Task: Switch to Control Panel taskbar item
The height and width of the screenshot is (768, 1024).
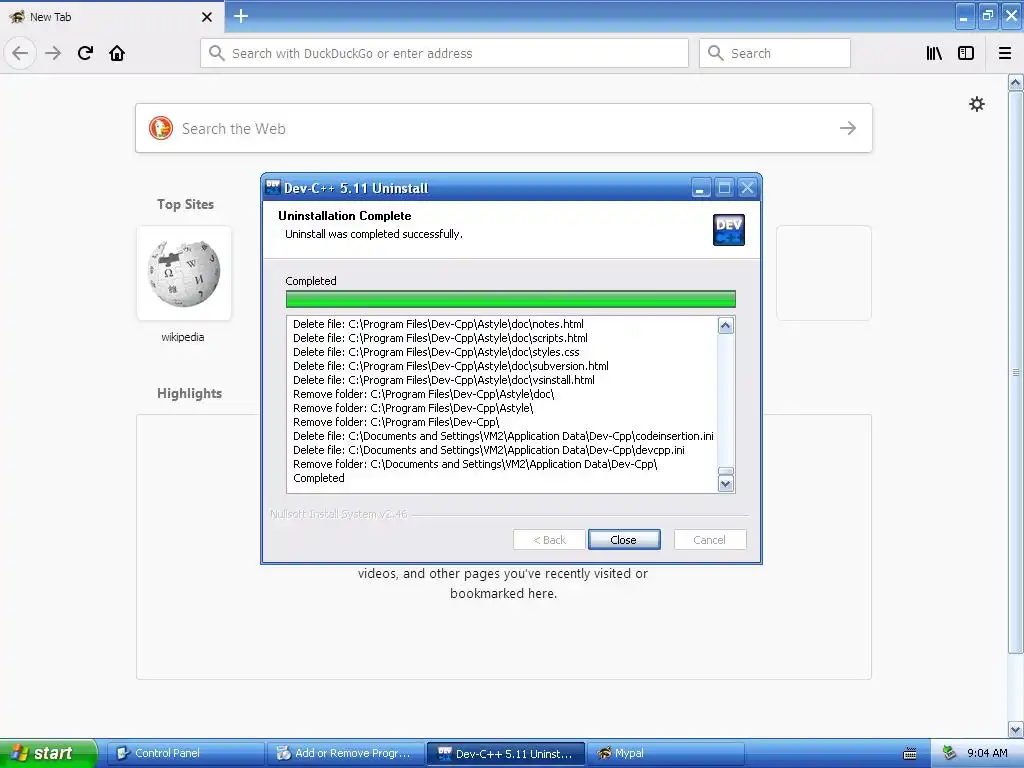Action: (x=185, y=753)
